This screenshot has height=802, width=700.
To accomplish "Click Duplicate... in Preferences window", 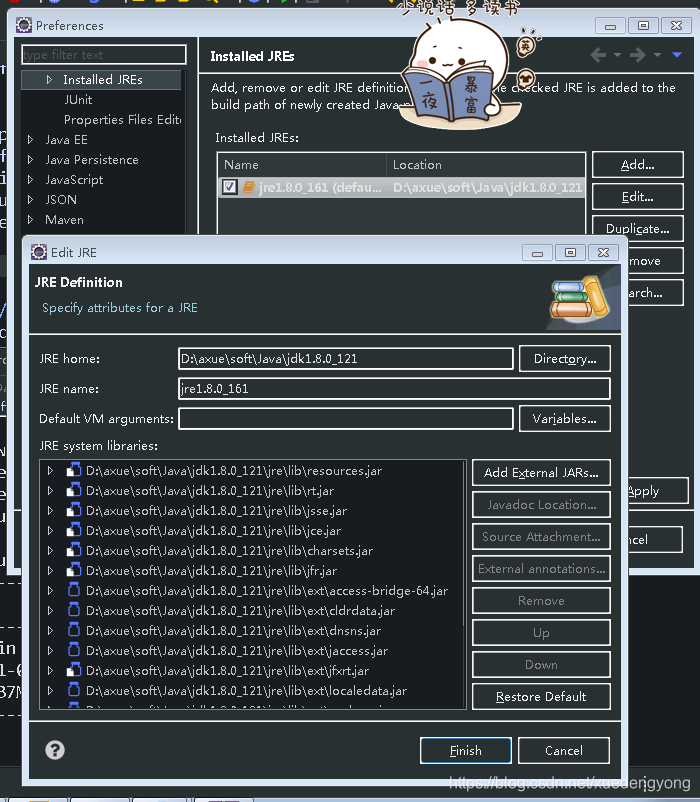I will pos(638,229).
